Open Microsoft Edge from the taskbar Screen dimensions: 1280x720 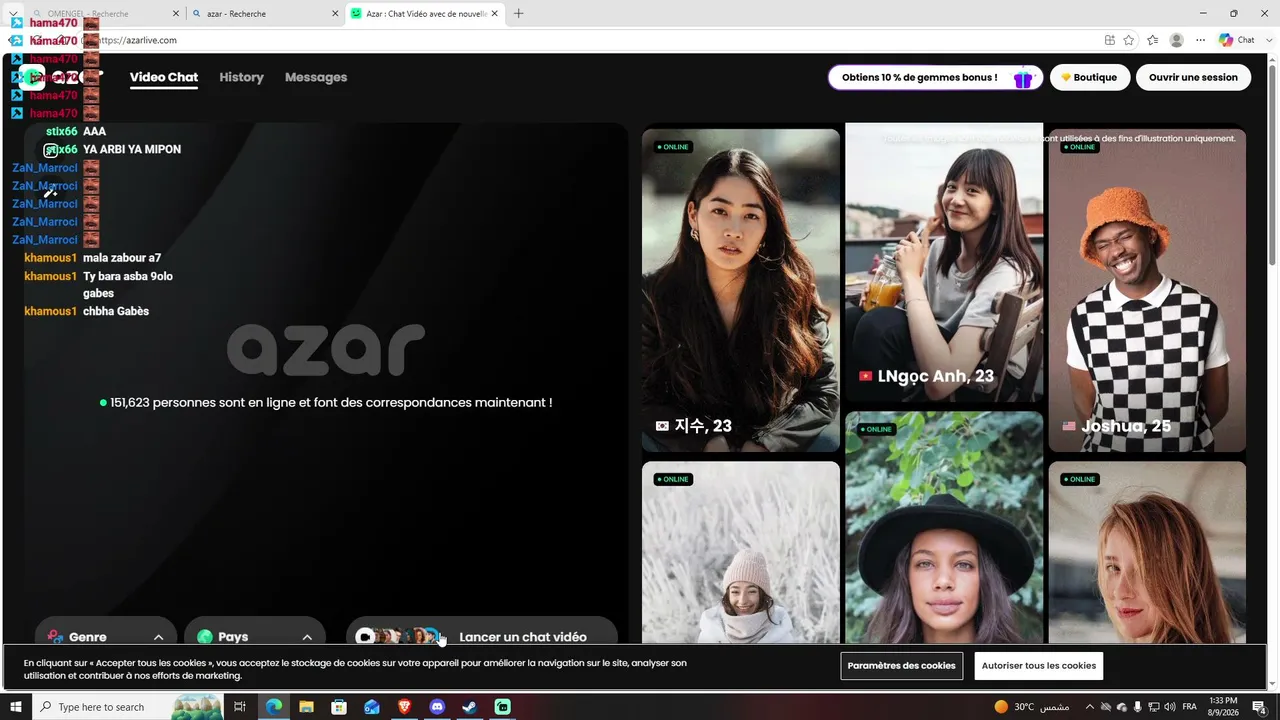[273, 707]
